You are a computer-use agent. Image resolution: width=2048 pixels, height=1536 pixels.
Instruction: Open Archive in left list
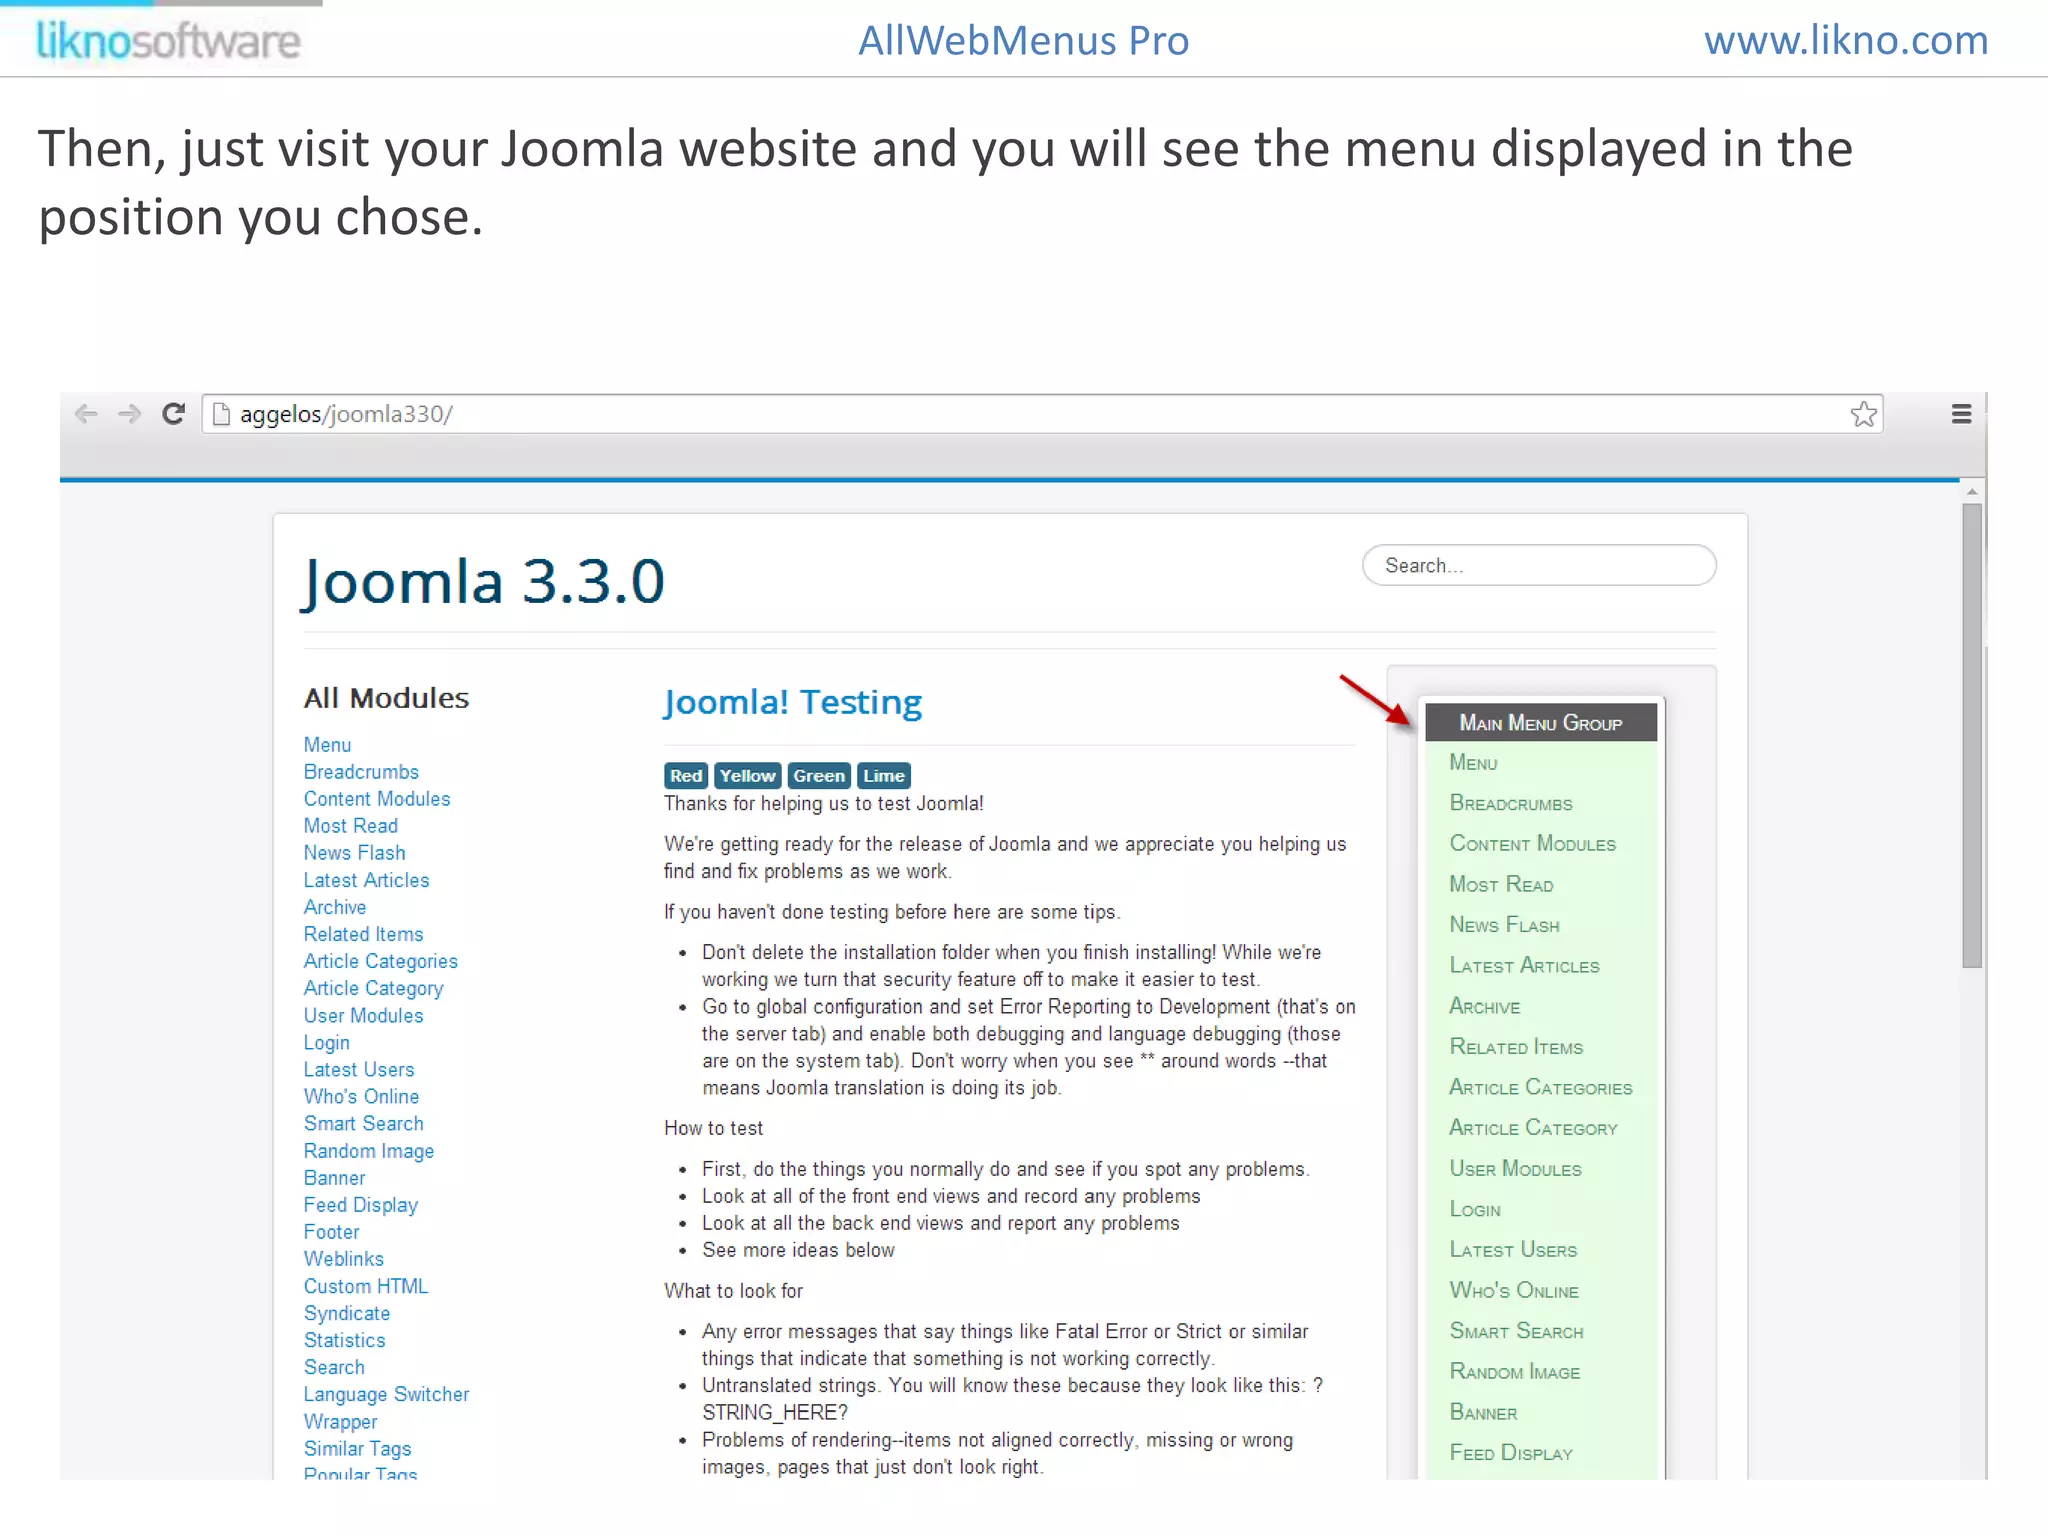pyautogui.click(x=335, y=907)
